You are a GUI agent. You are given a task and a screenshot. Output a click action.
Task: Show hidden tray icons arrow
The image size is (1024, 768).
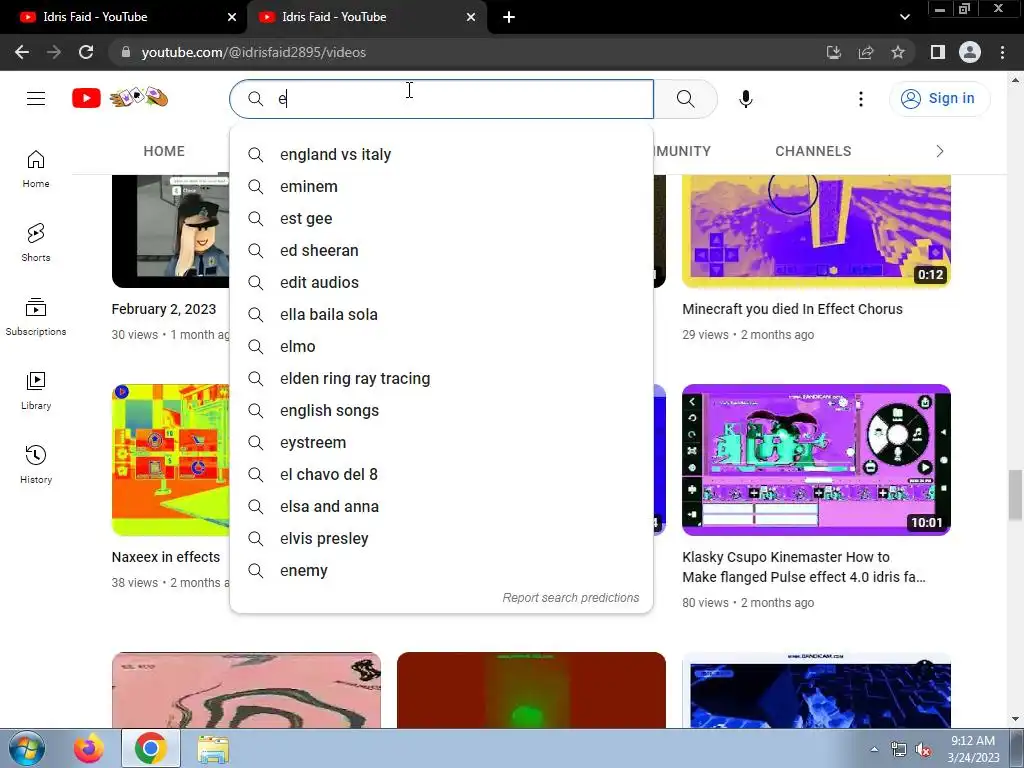(874, 750)
